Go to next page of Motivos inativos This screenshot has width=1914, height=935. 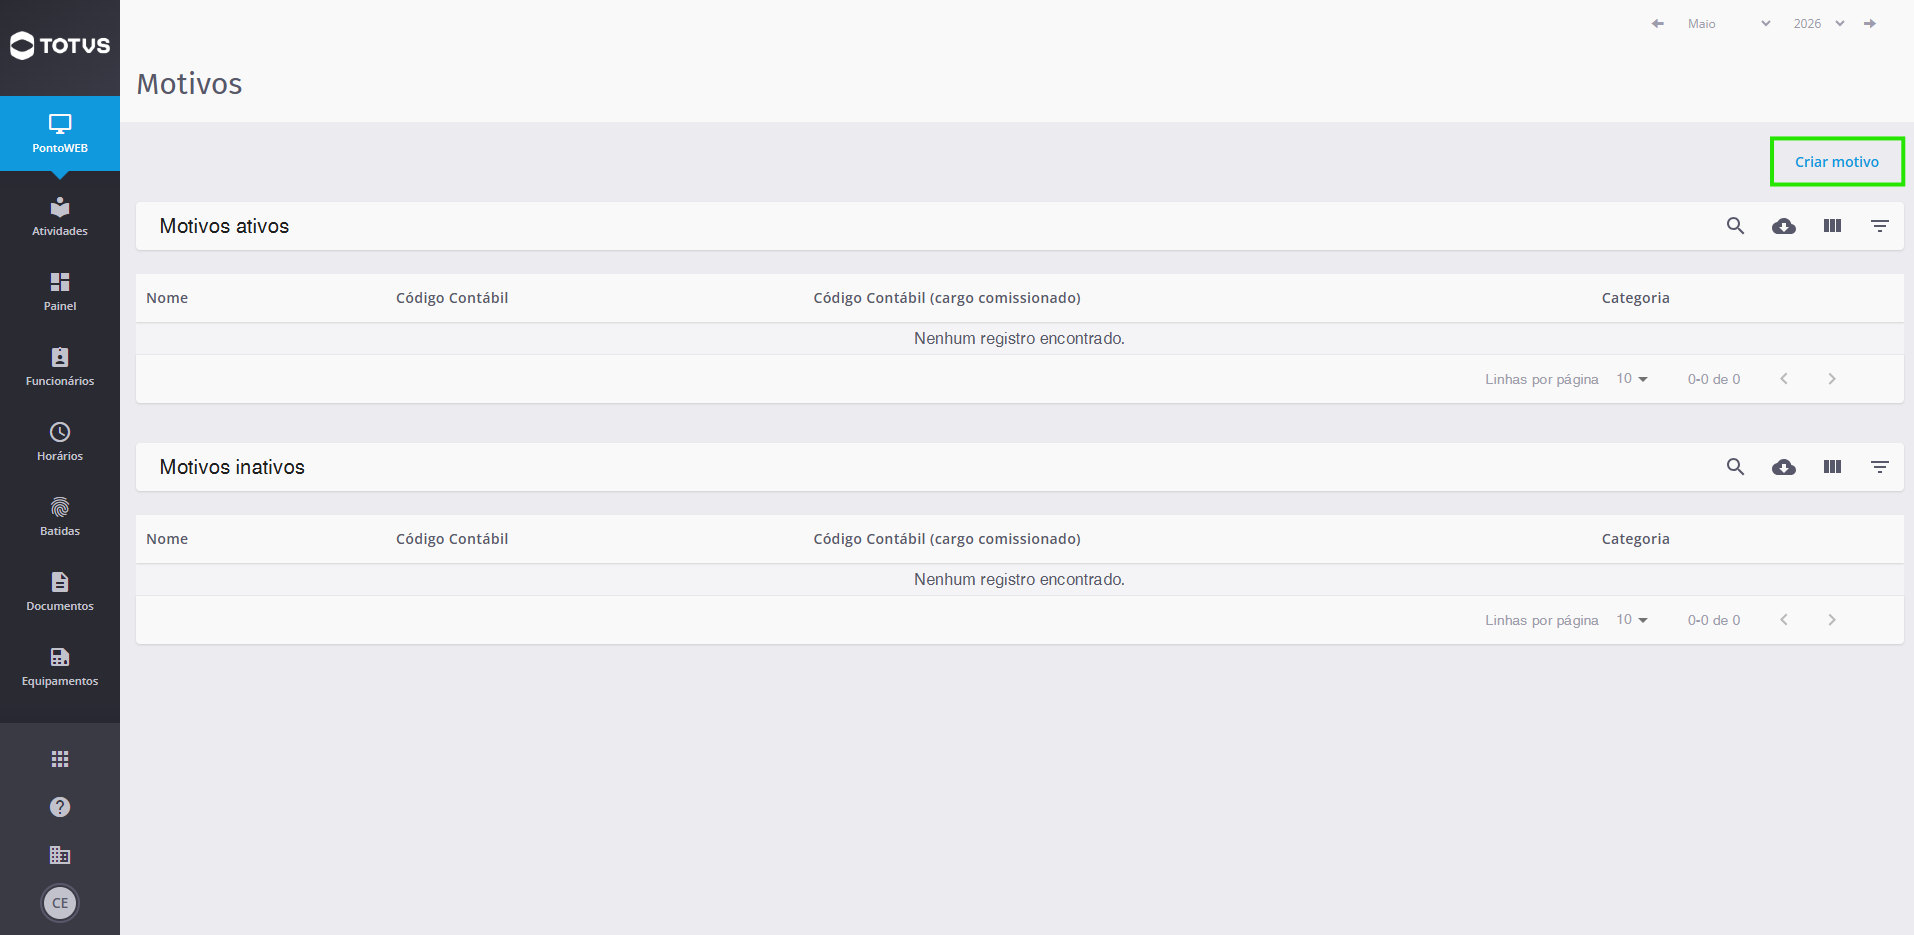click(x=1832, y=620)
